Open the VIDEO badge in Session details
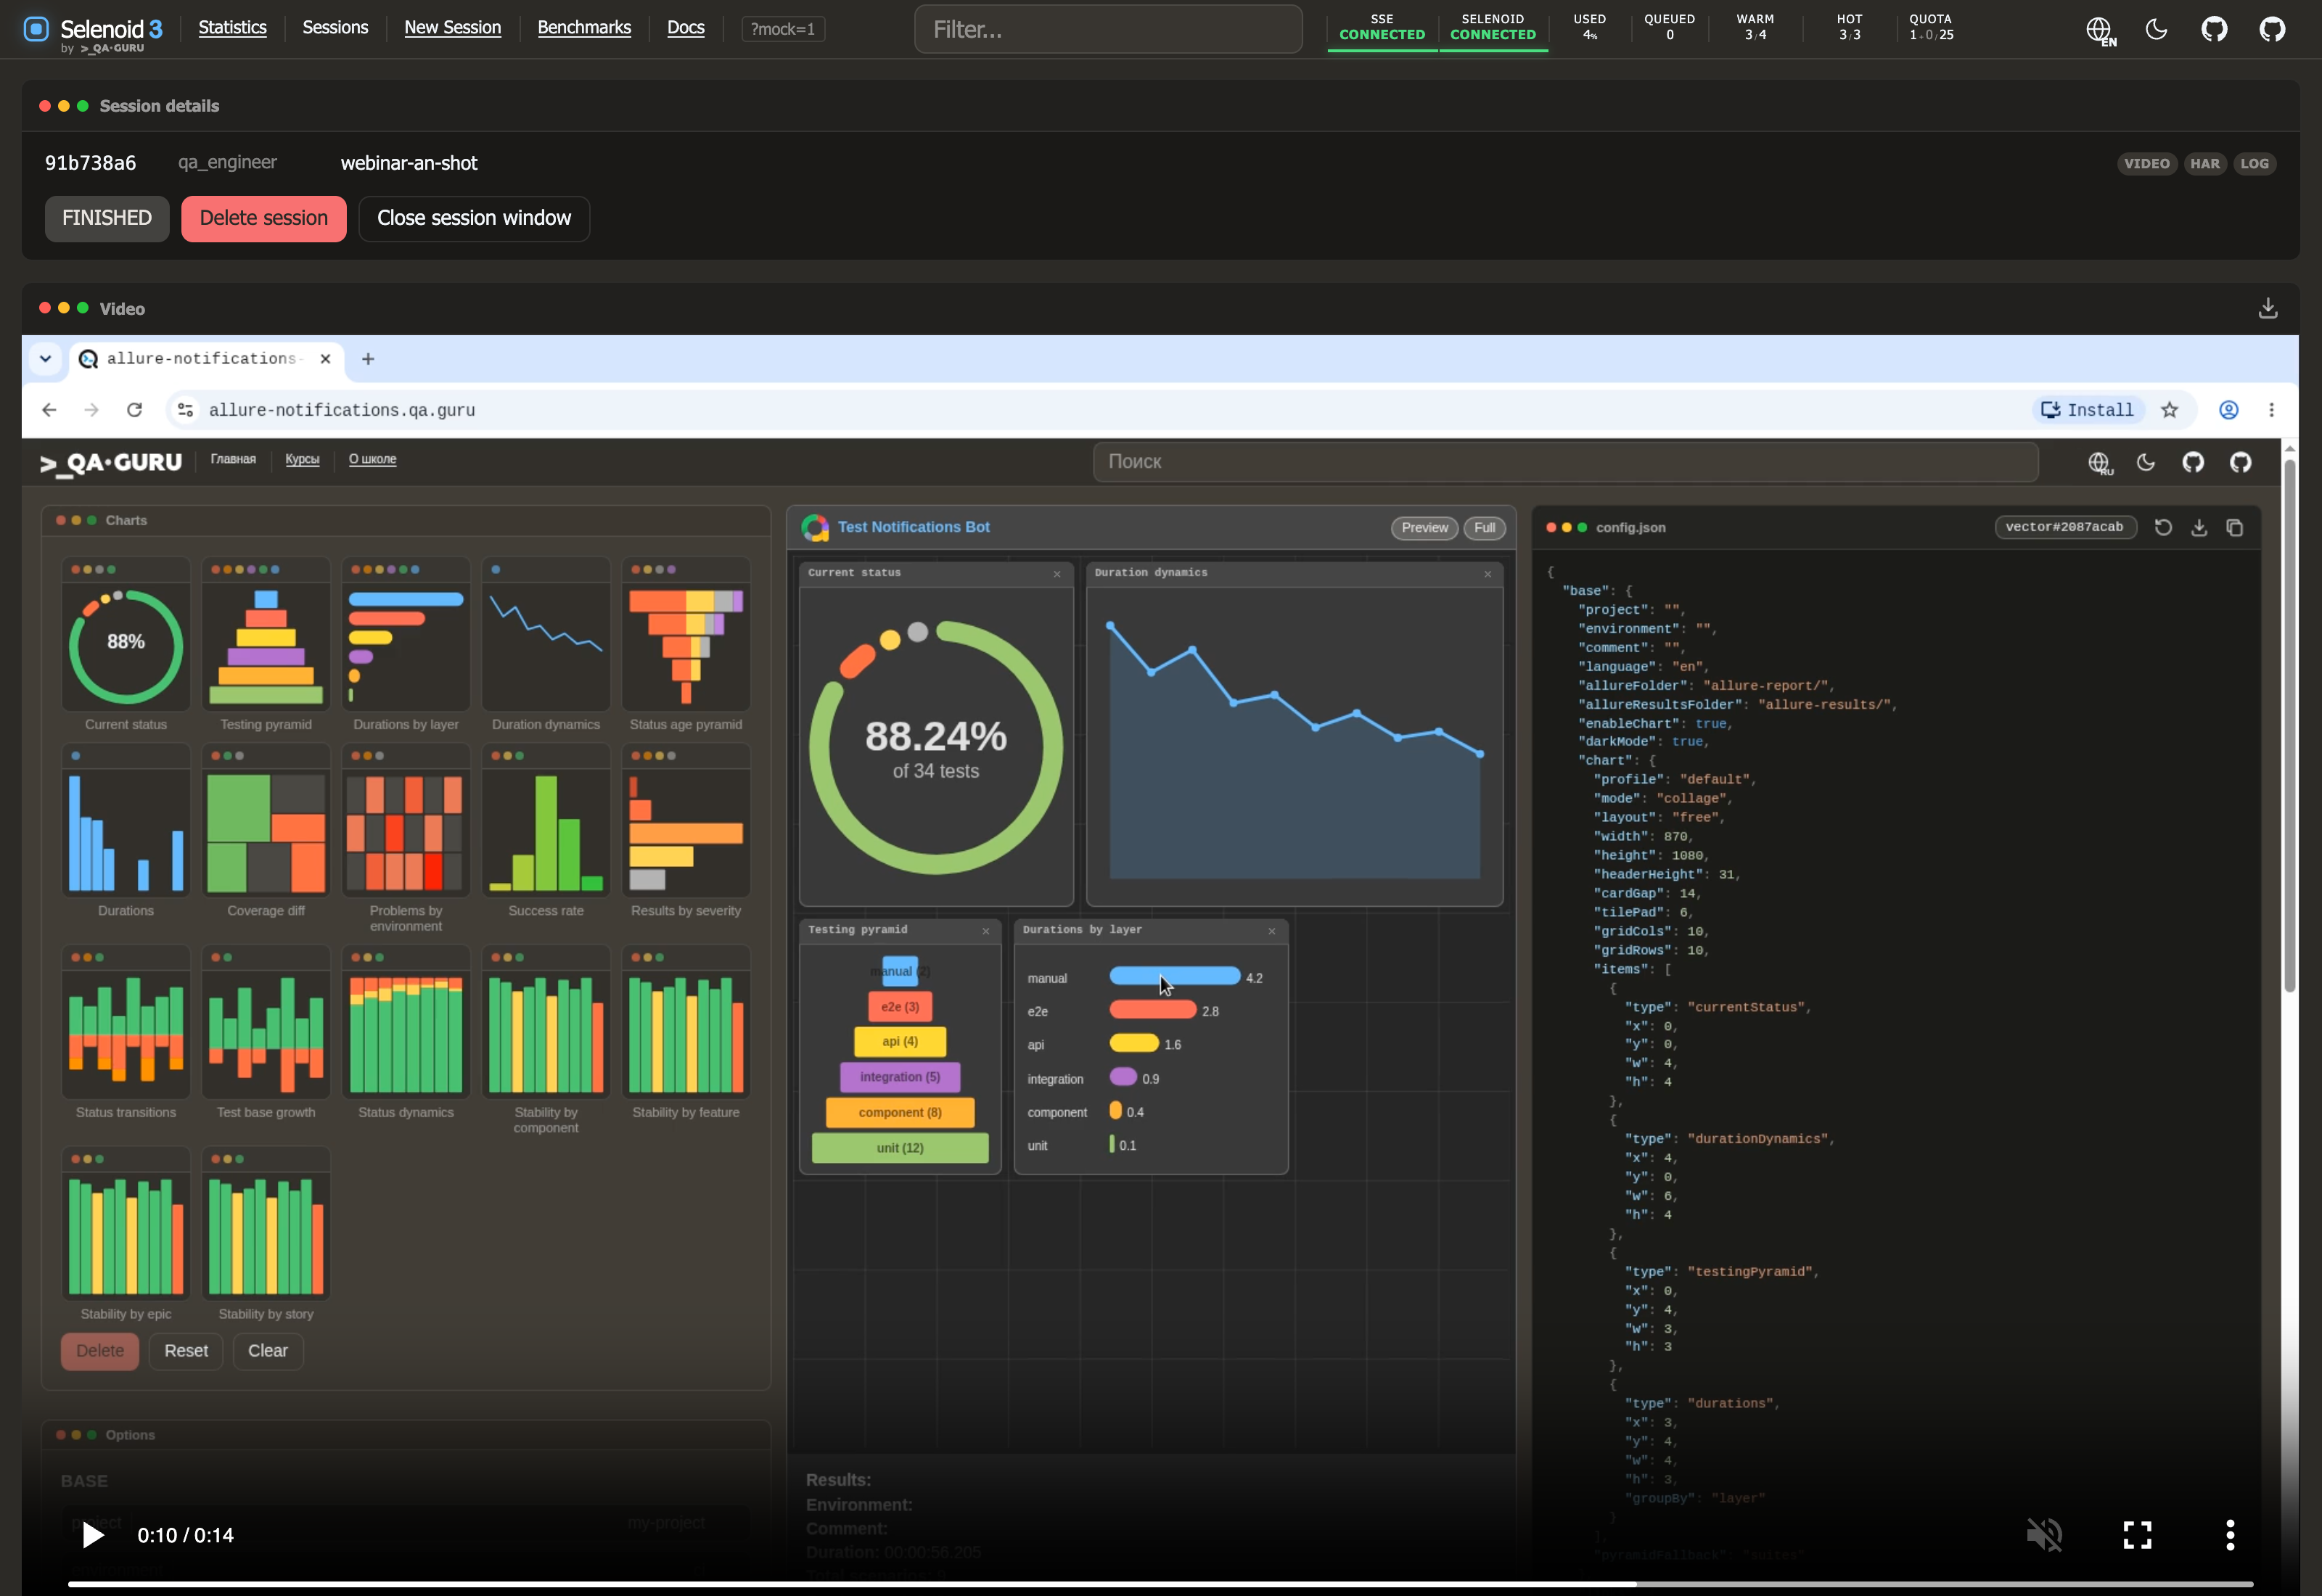Viewport: 2322px width, 1596px height. tap(2147, 164)
